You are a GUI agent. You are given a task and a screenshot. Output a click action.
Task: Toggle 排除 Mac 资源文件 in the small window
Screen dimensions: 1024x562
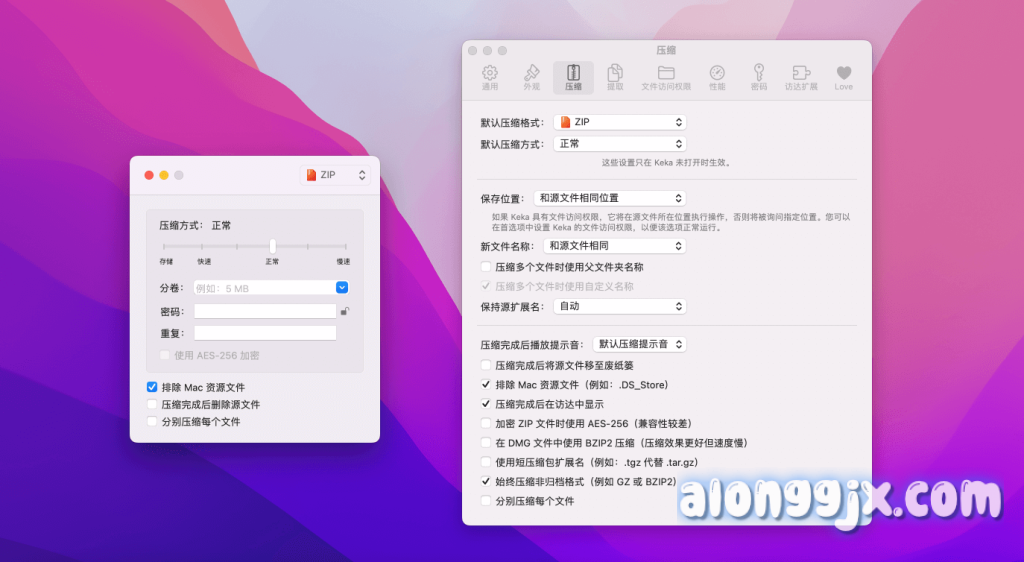152,387
